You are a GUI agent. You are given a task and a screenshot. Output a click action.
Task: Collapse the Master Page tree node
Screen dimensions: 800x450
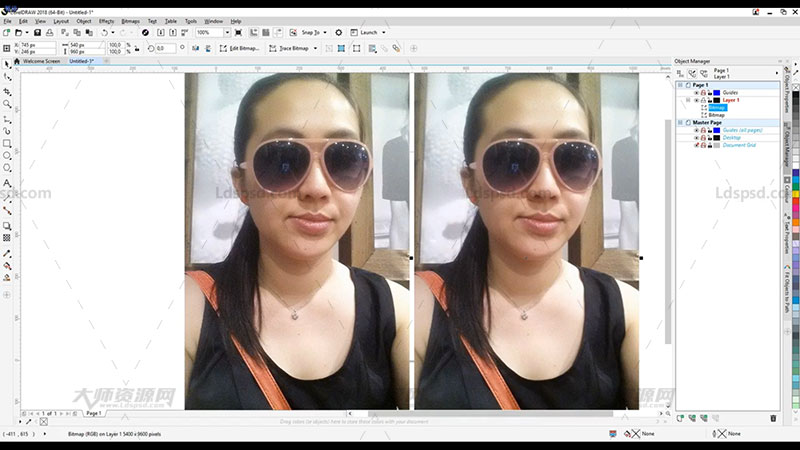tap(680, 123)
